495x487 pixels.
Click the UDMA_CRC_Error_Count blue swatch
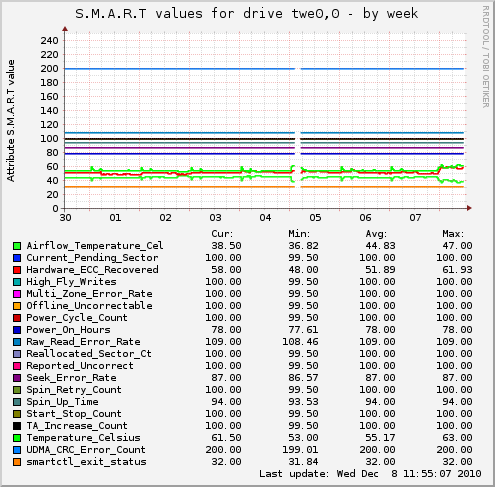coord(17,450)
